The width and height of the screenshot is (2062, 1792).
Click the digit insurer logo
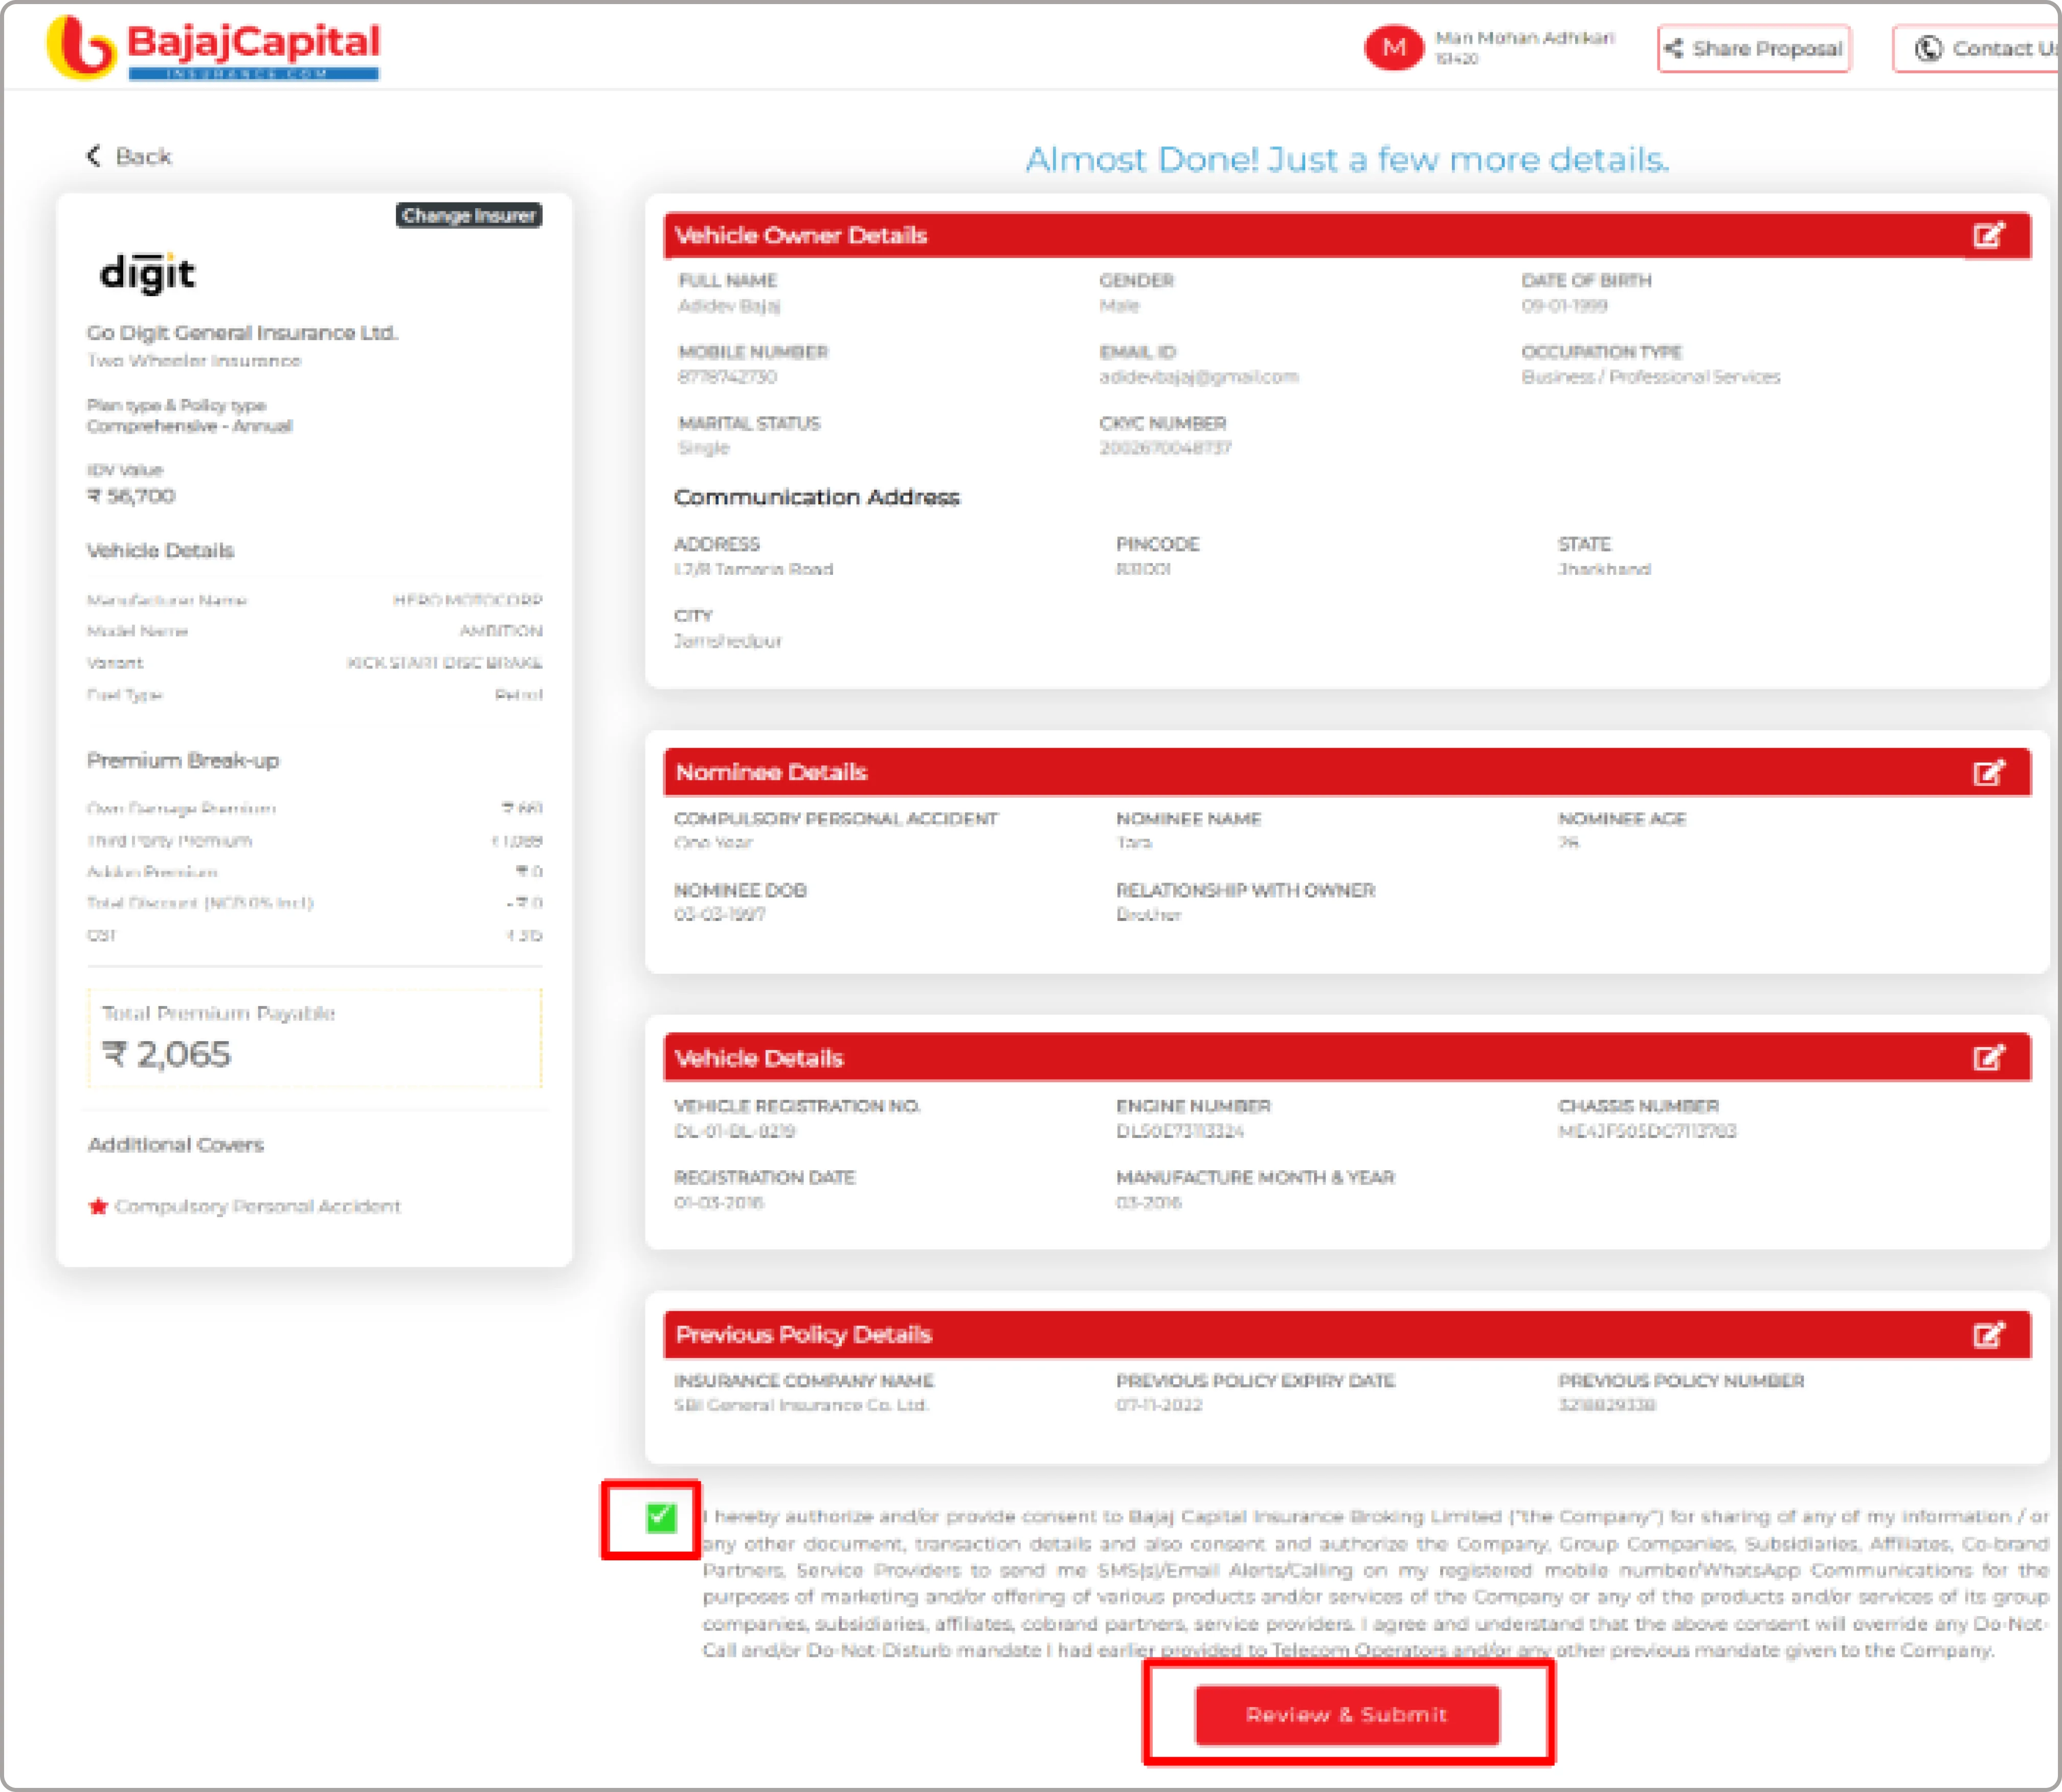(147, 274)
